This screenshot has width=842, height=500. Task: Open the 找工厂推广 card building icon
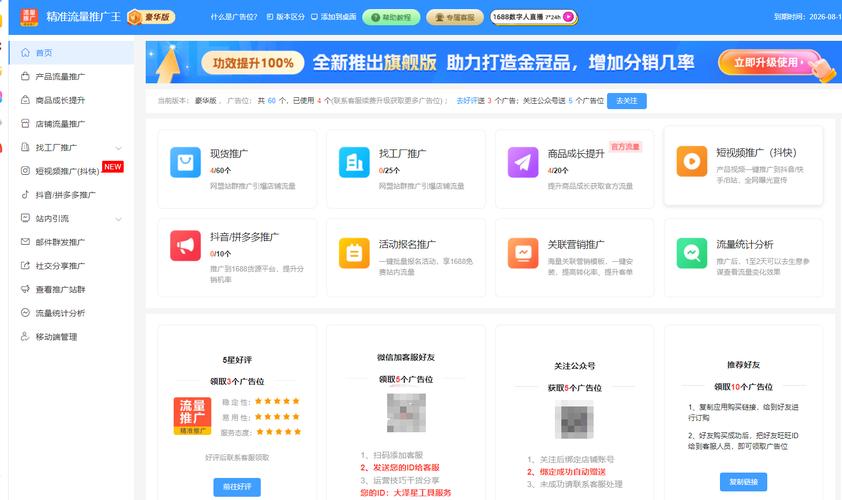[x=354, y=162]
